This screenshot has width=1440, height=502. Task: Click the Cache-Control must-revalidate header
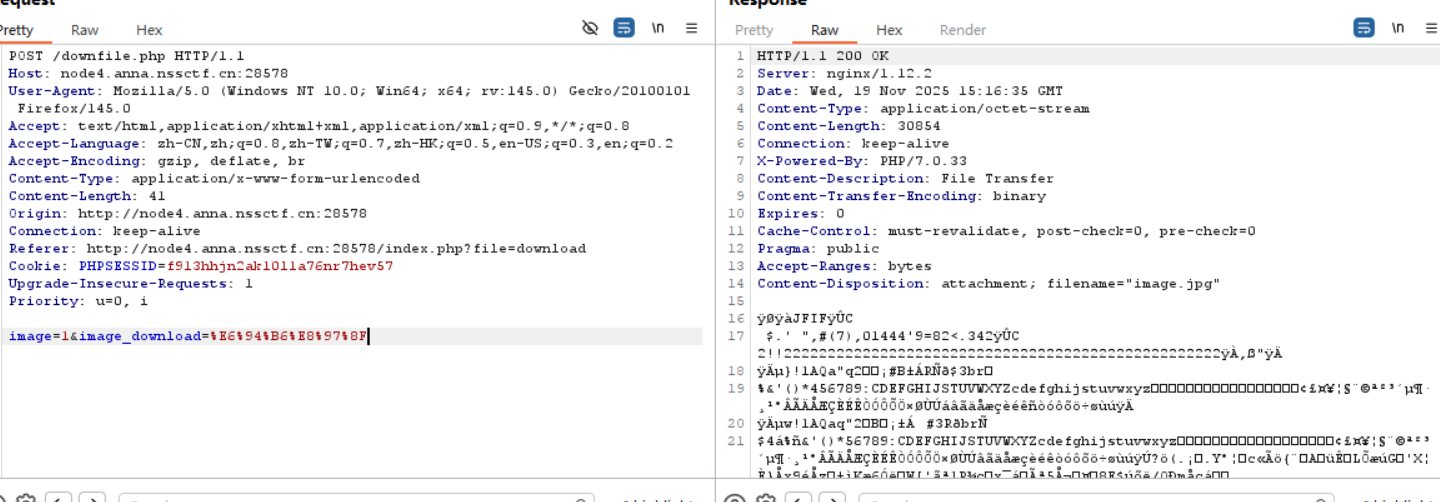[1005, 231]
